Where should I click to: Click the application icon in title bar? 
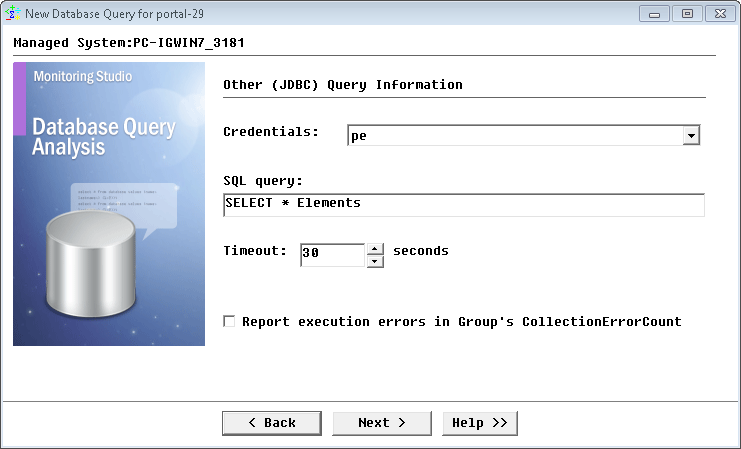tap(12, 13)
